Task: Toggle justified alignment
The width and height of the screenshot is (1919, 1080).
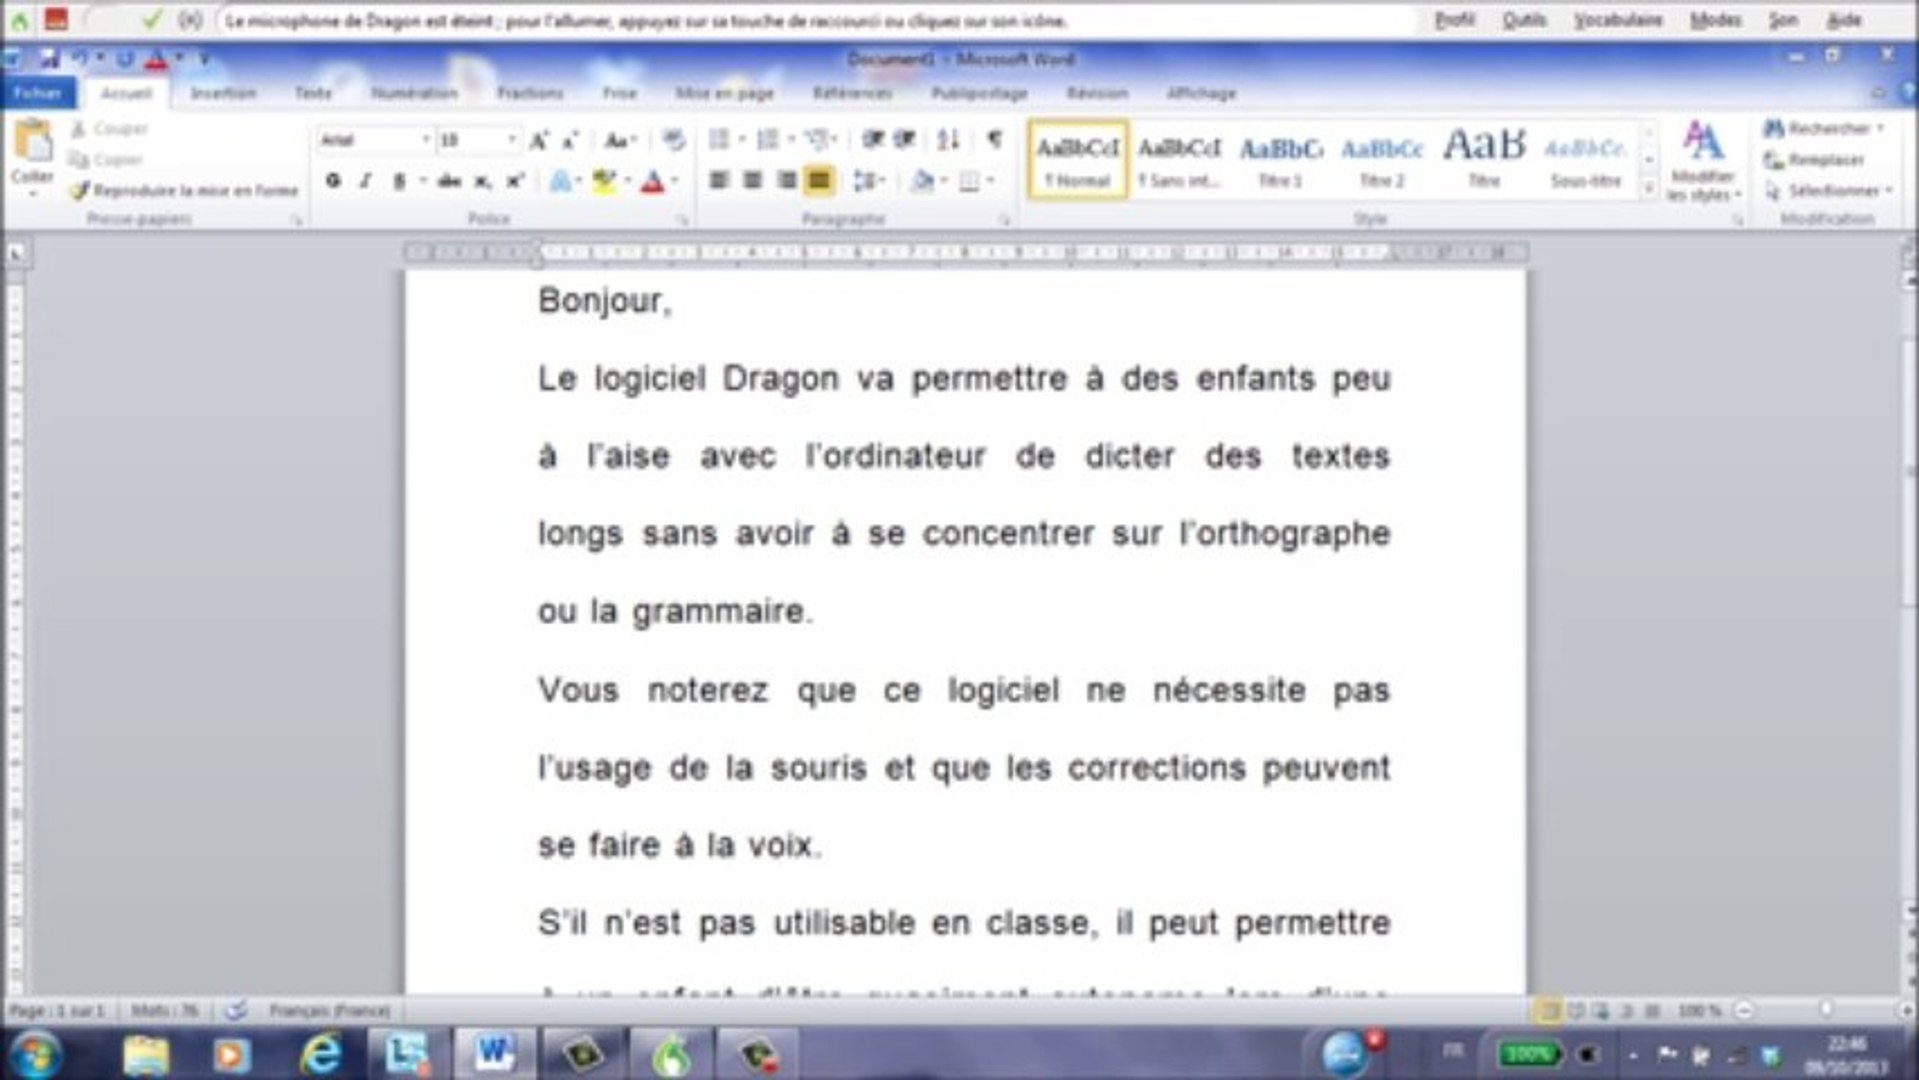Action: click(819, 181)
